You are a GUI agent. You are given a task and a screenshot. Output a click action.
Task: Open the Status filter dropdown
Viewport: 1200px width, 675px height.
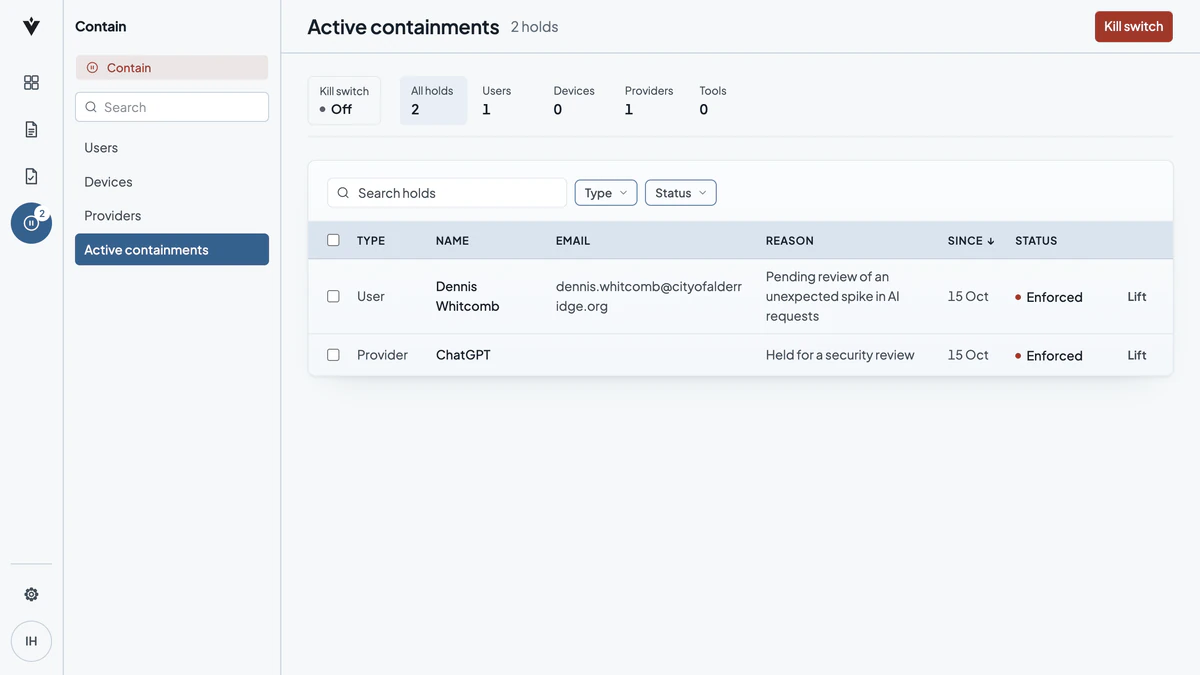pos(681,193)
